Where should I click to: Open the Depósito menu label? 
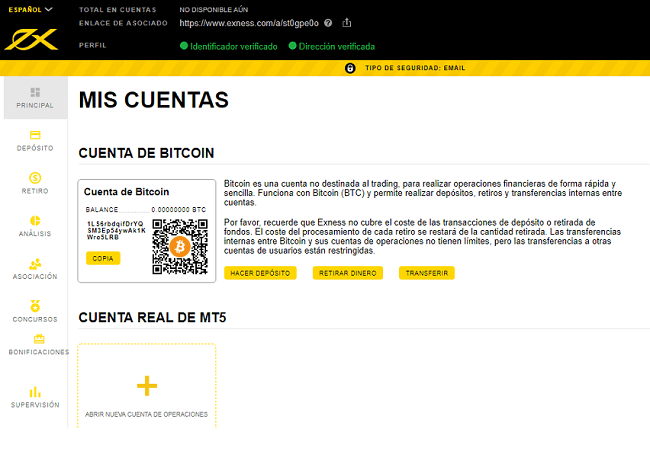35,148
